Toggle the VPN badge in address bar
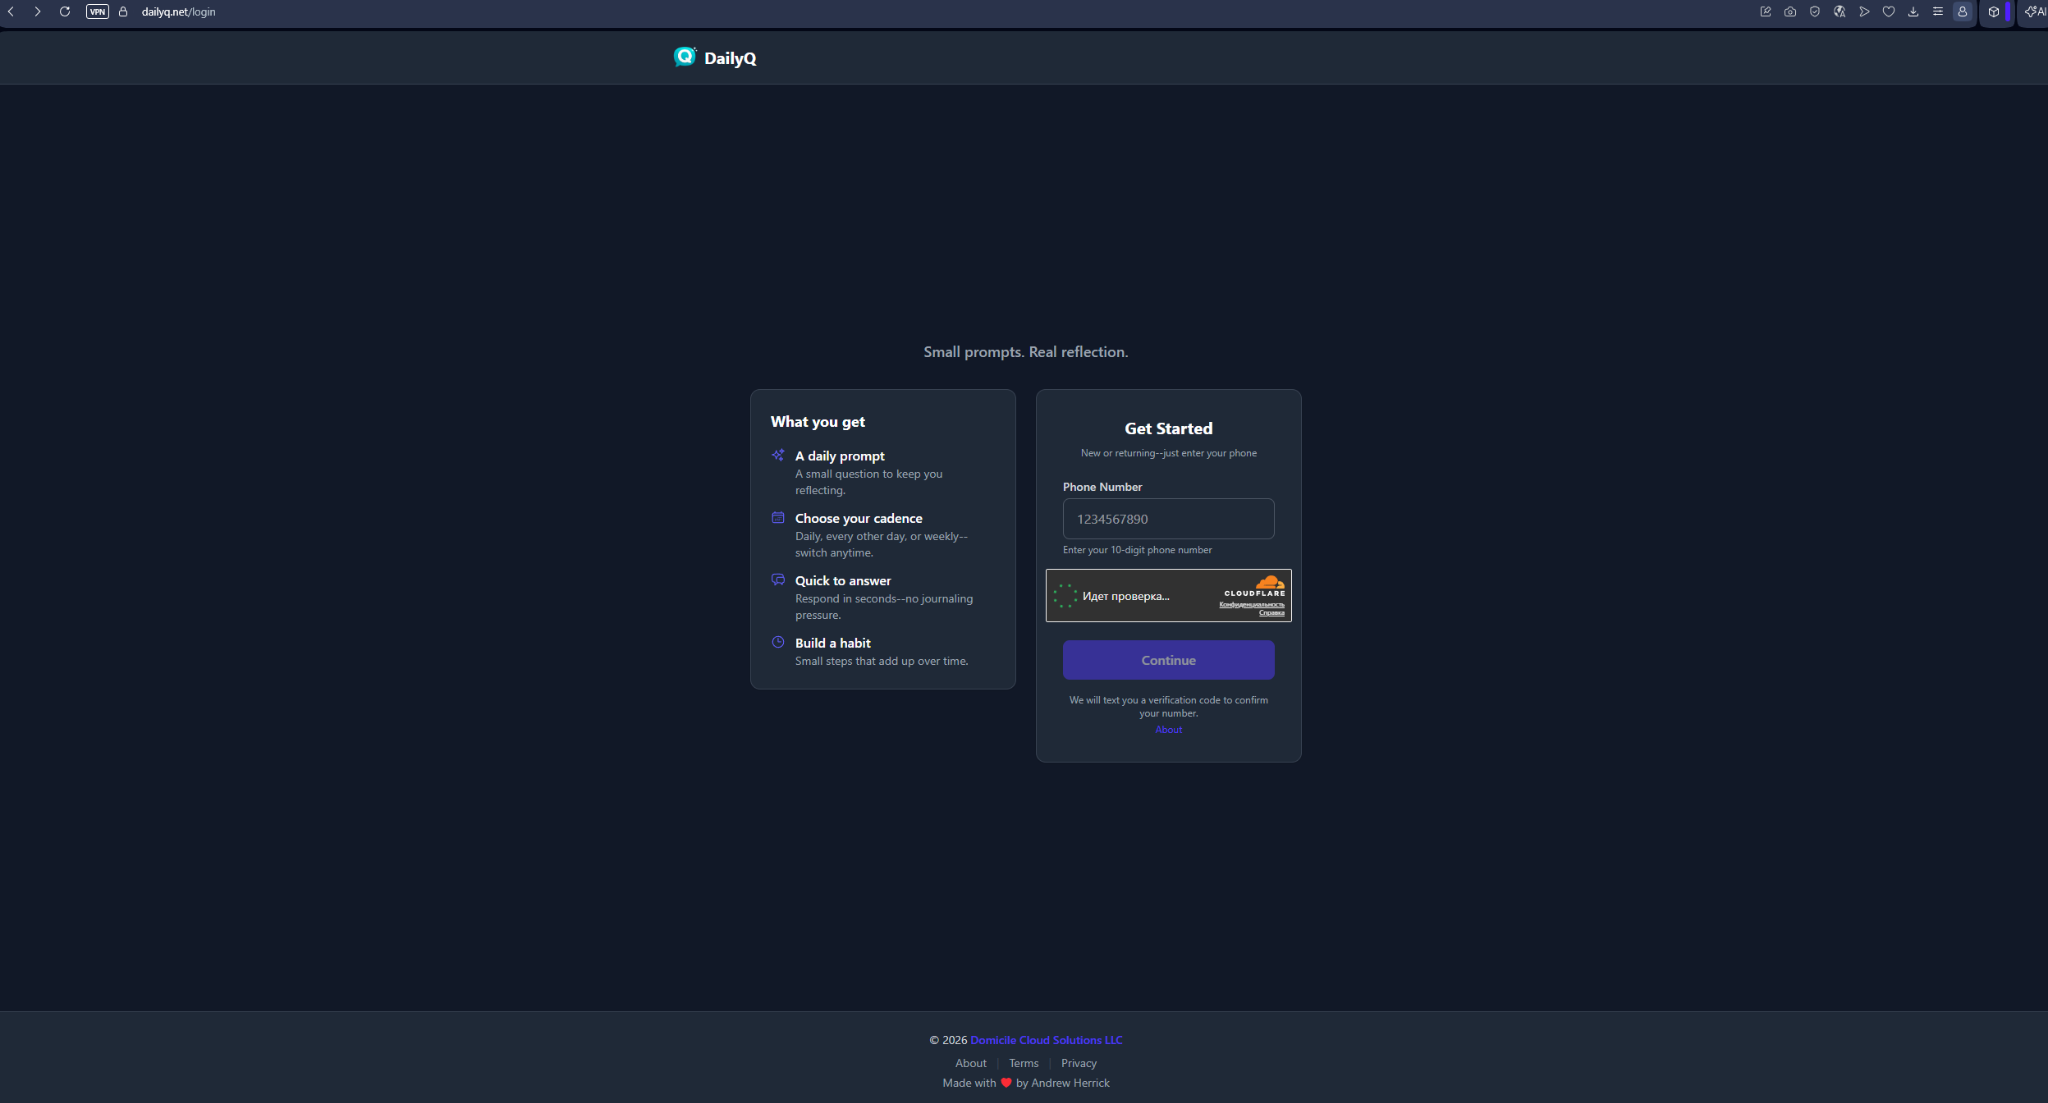This screenshot has height=1103, width=2048. click(97, 12)
